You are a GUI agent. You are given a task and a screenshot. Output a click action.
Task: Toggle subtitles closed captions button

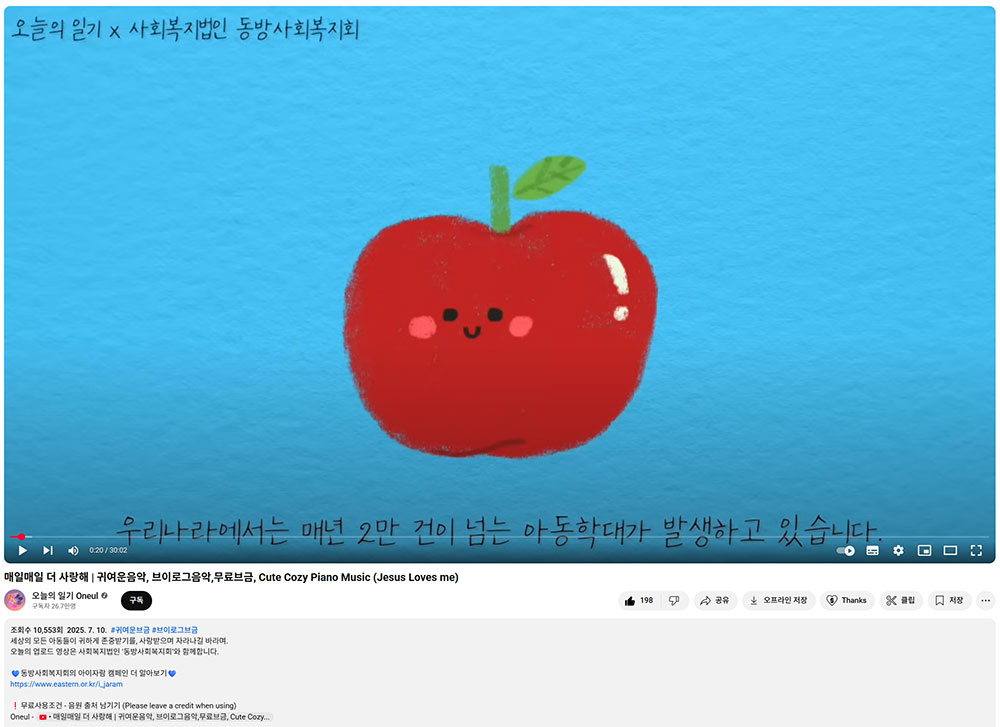(872, 550)
